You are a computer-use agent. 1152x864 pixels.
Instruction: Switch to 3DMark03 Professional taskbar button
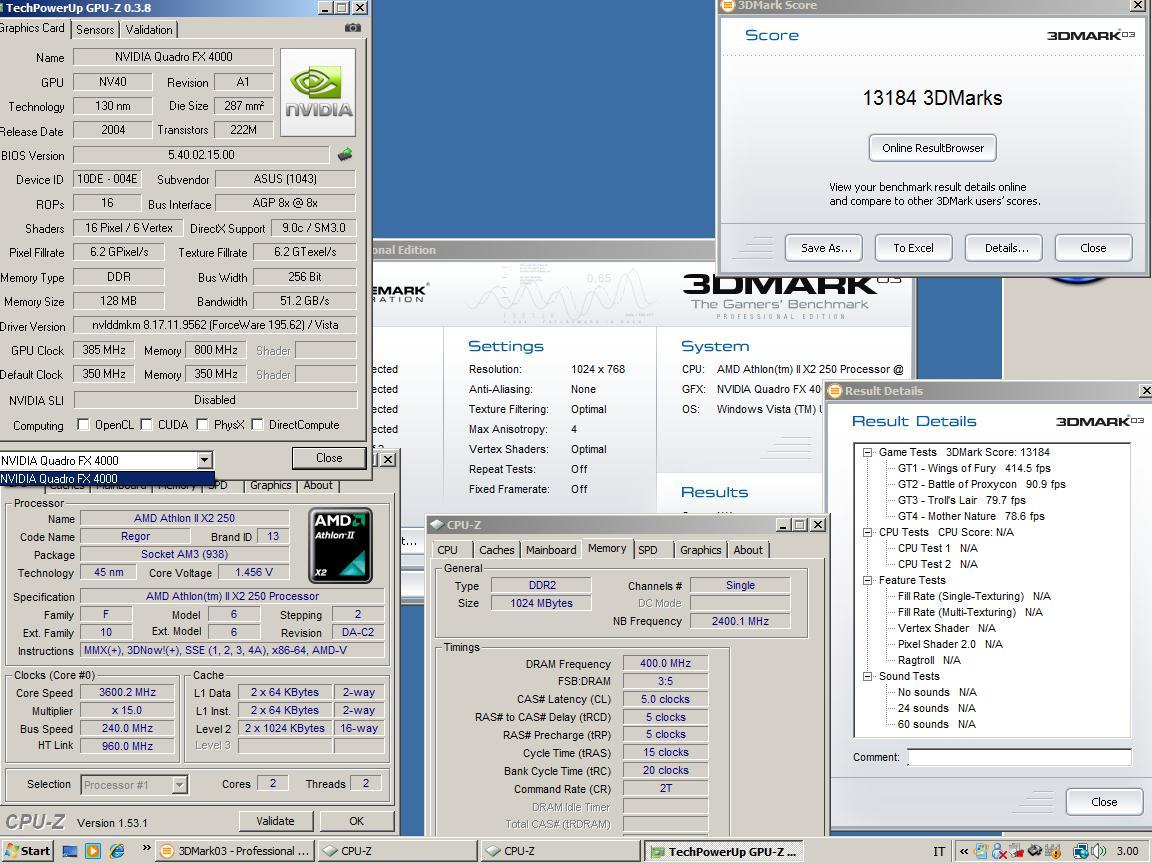point(235,851)
